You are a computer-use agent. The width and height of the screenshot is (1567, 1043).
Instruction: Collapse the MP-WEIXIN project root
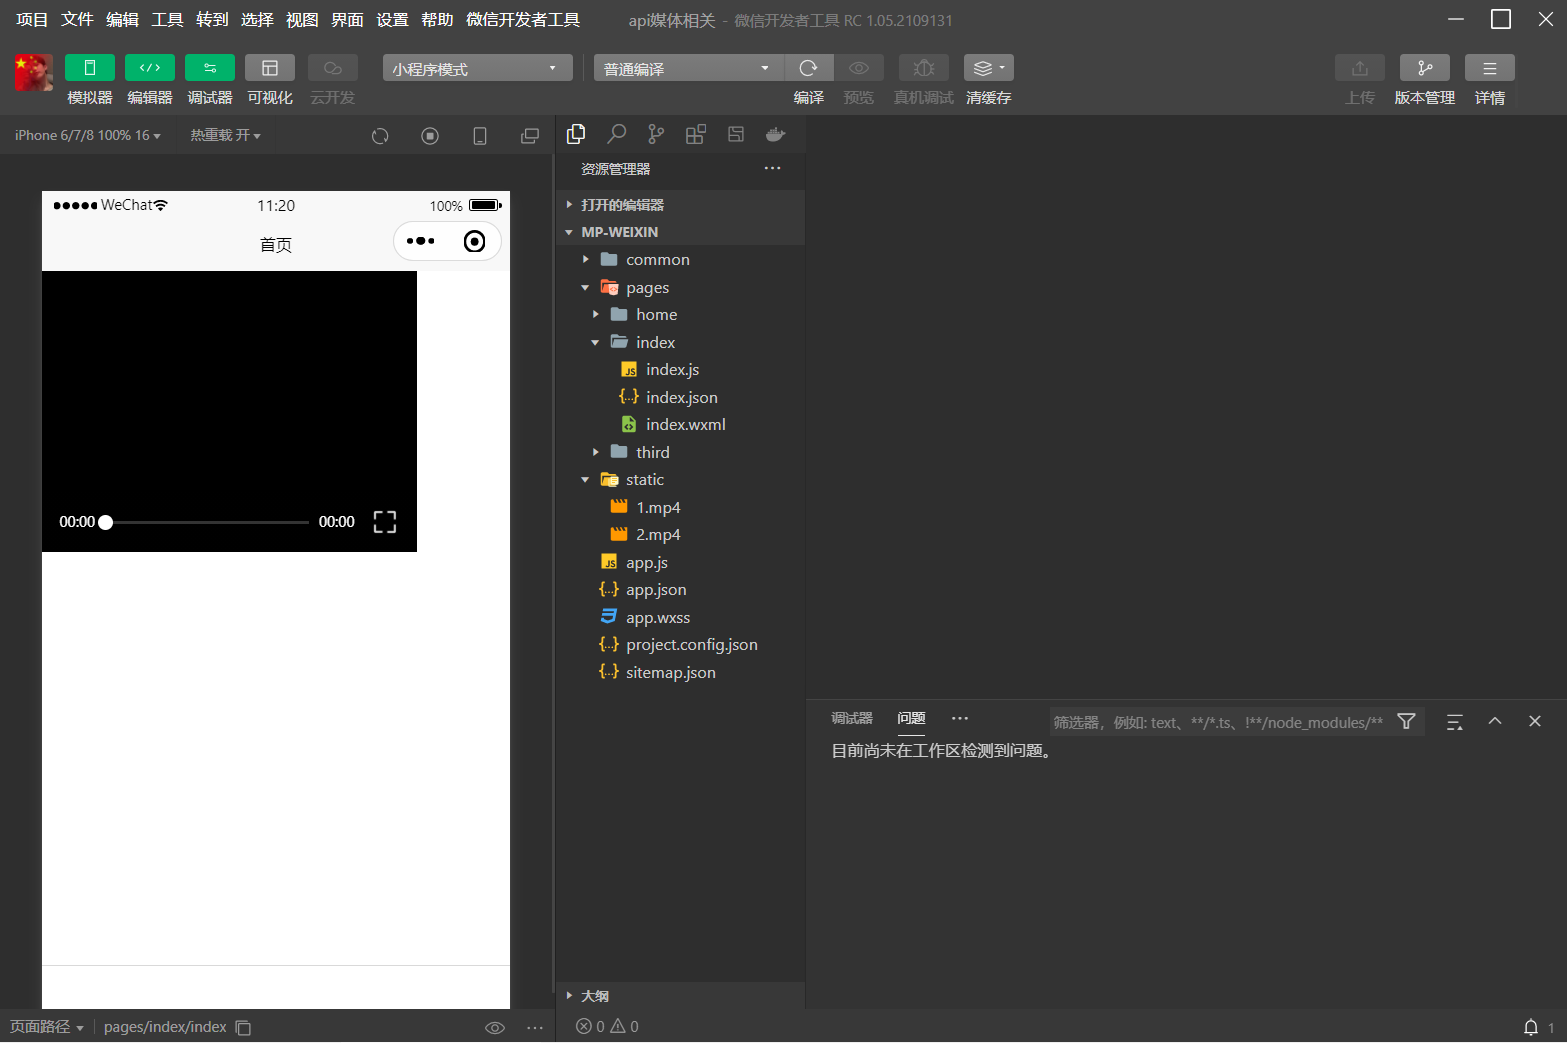point(680,231)
